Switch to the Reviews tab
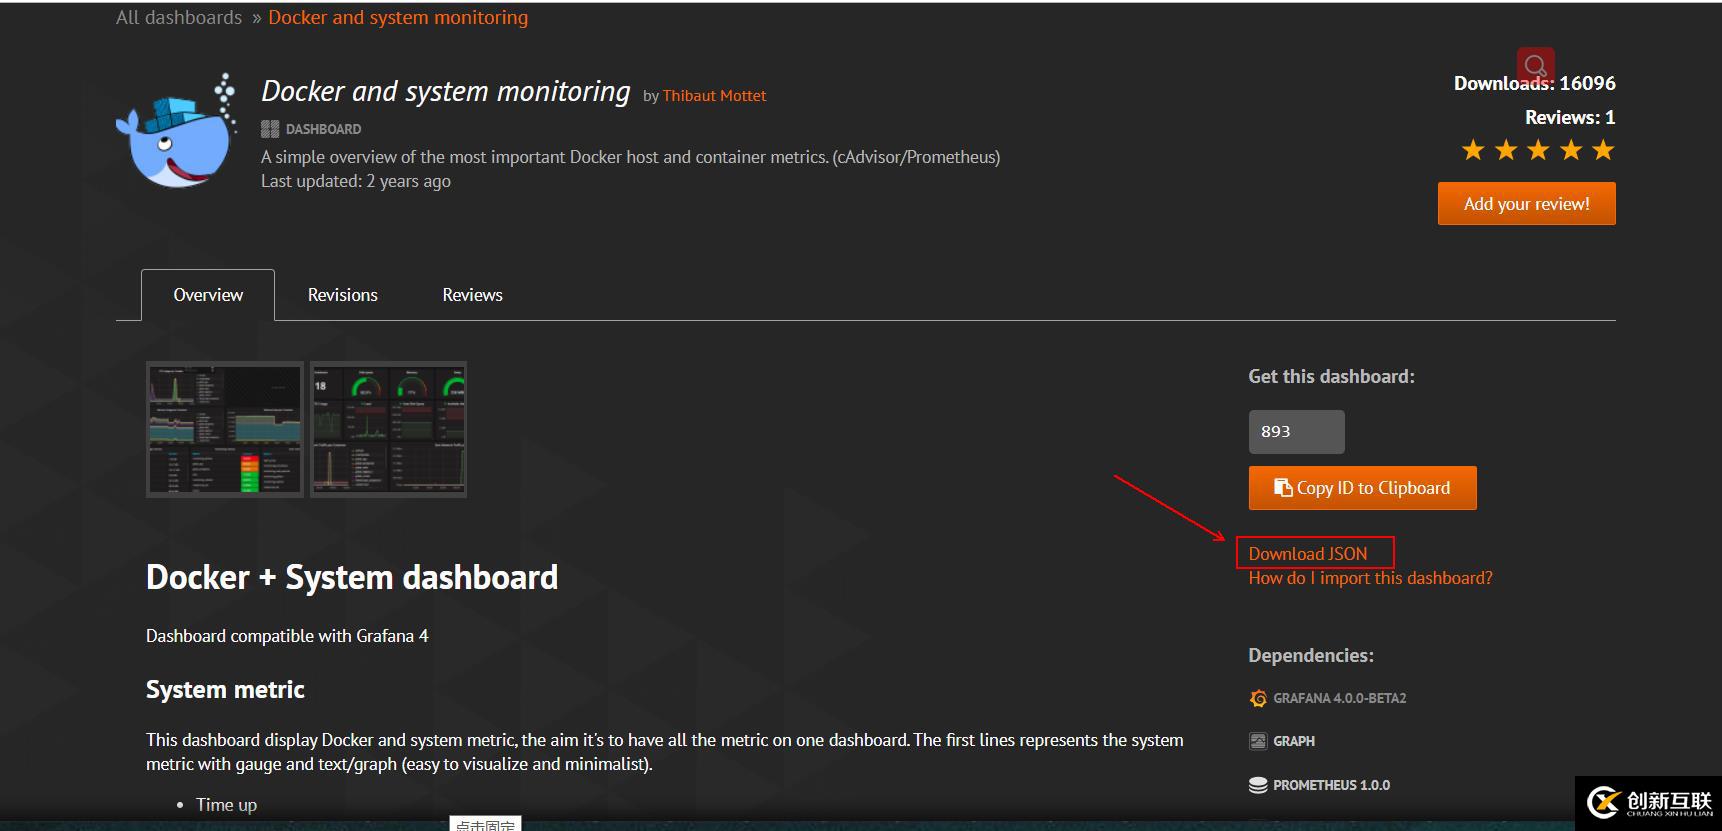The width and height of the screenshot is (1722, 831). point(473,295)
